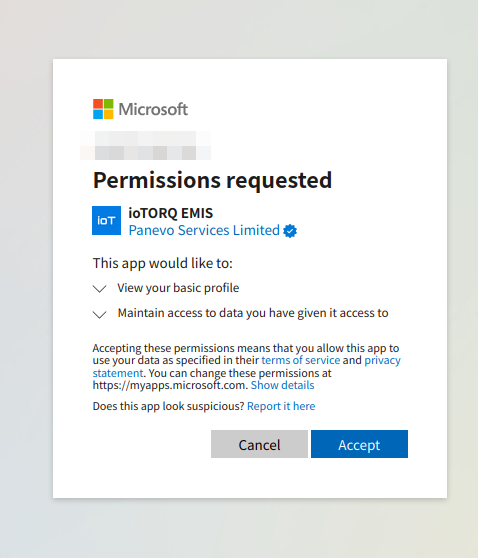
Task: Click the Accept button
Action: click(x=359, y=444)
